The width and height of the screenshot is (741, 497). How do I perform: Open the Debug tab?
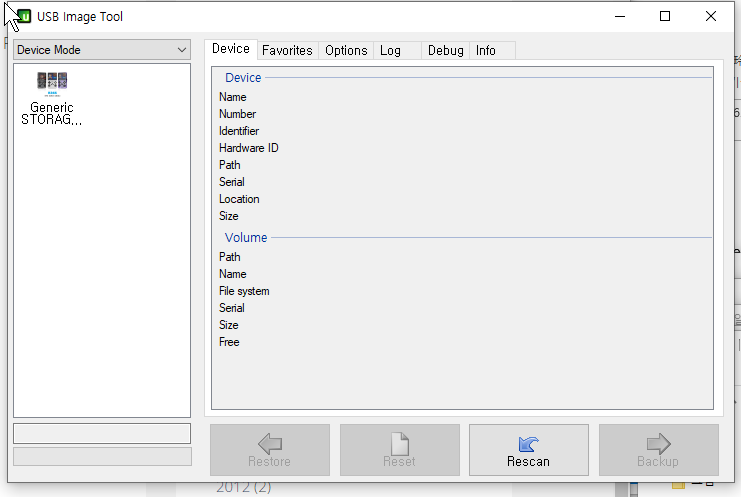(x=446, y=51)
